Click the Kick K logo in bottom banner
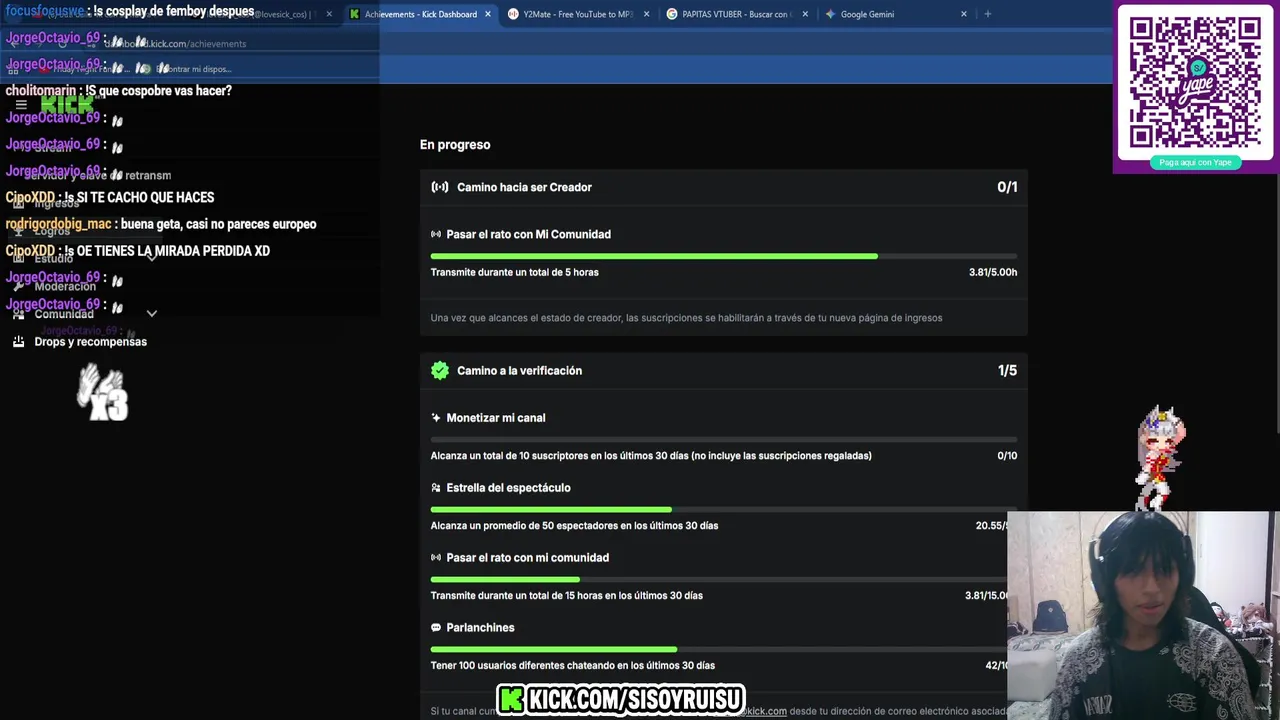This screenshot has width=1280, height=720. tap(512, 699)
